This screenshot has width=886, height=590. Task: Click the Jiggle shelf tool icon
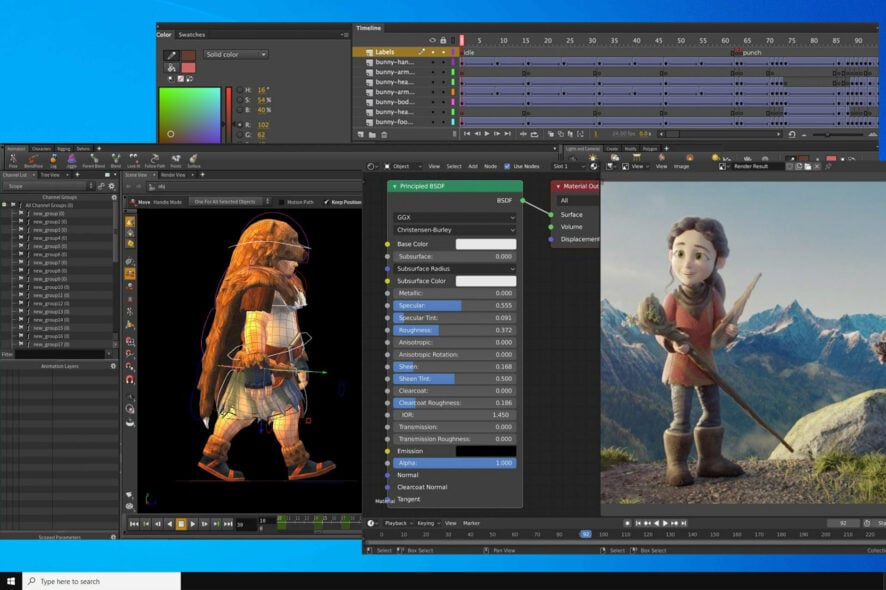pyautogui.click(x=74, y=160)
